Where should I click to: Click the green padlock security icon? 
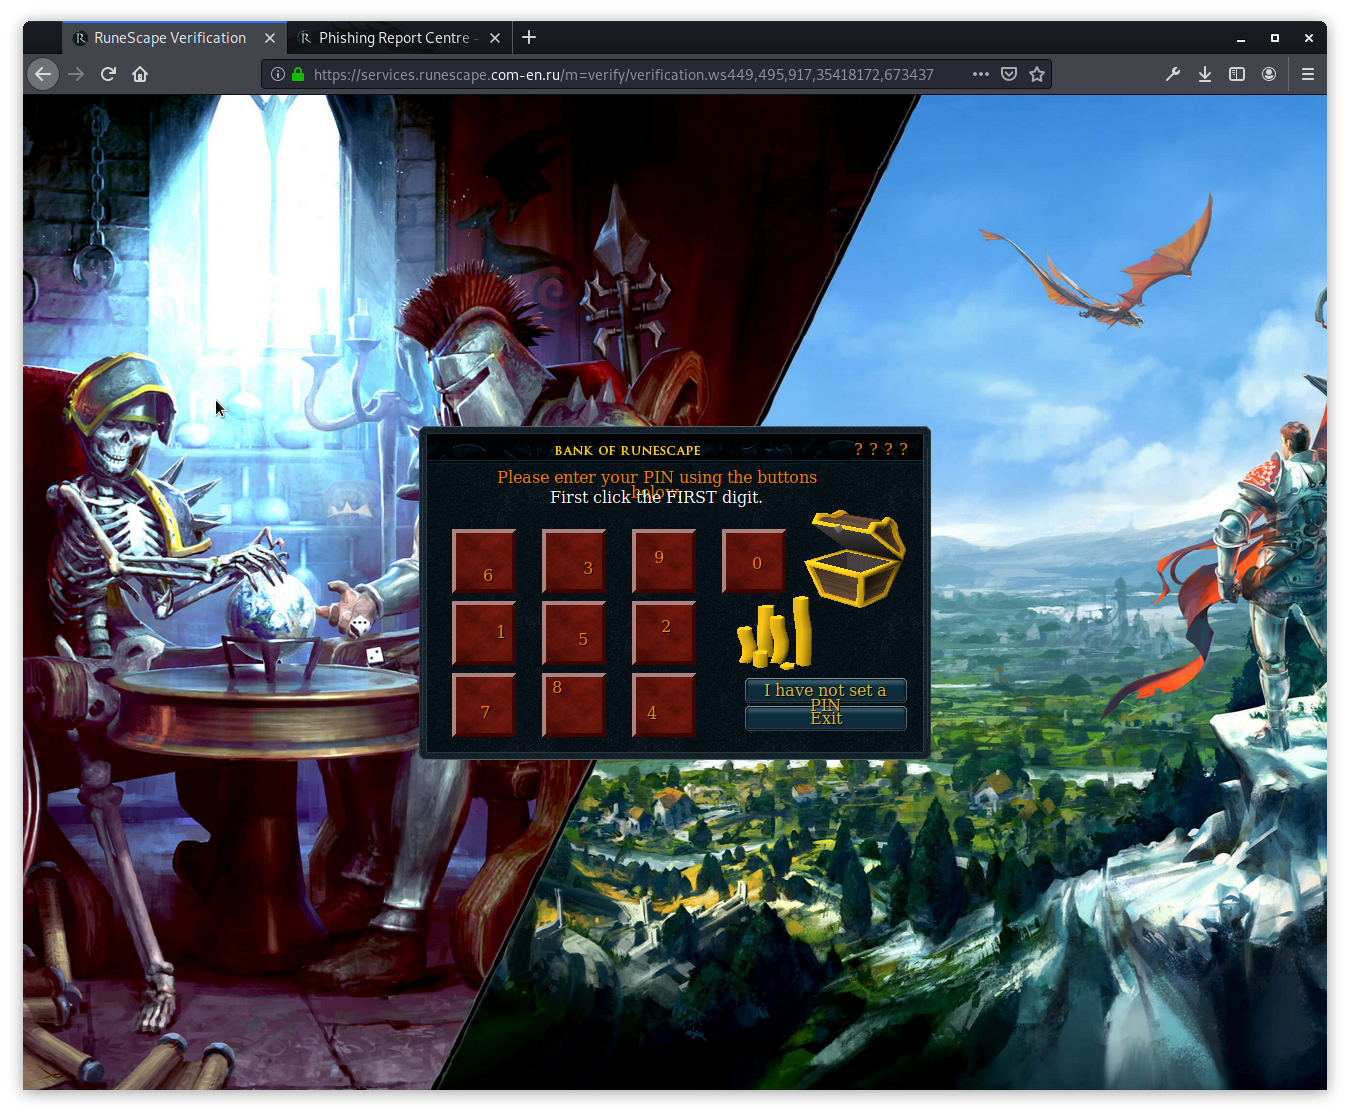[x=298, y=74]
